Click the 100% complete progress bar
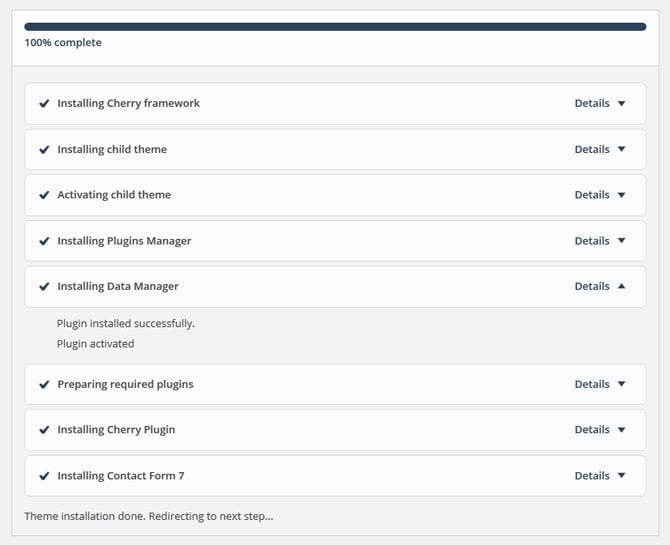This screenshot has height=545, width=670. 335,27
